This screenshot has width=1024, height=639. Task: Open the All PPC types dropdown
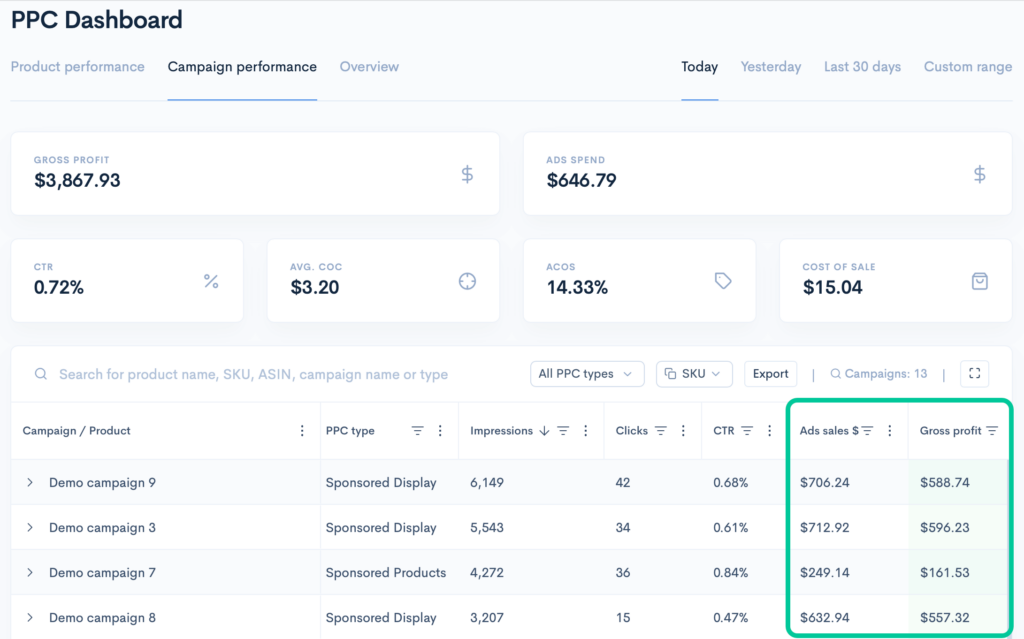pos(587,373)
